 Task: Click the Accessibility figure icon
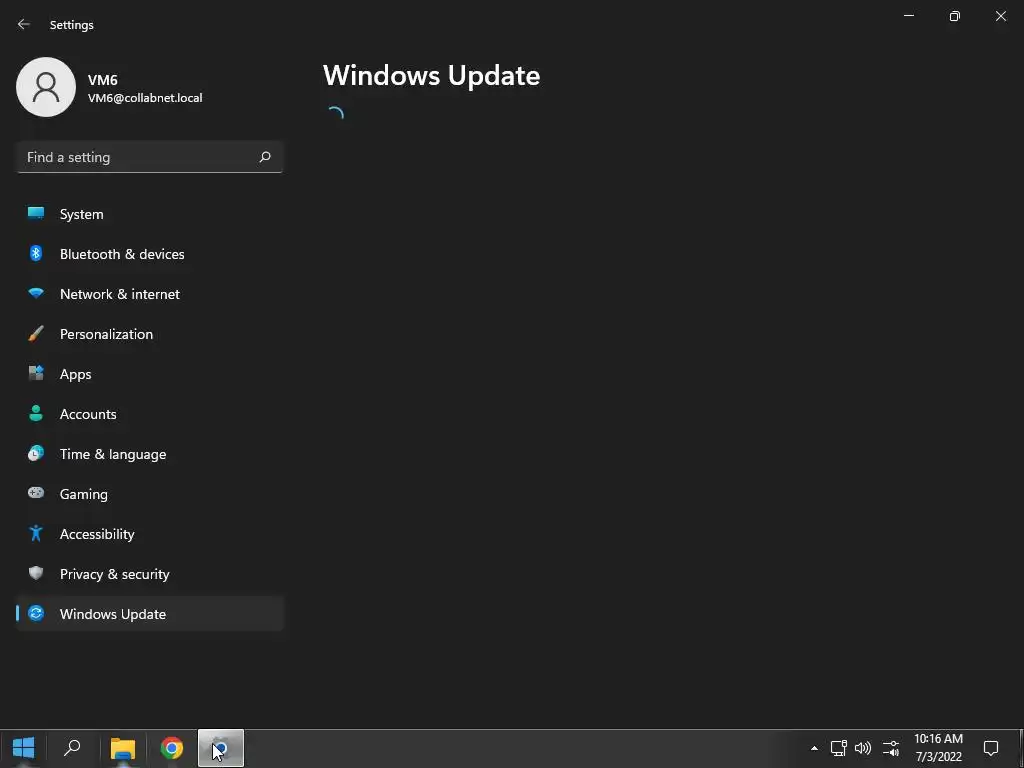click(36, 534)
